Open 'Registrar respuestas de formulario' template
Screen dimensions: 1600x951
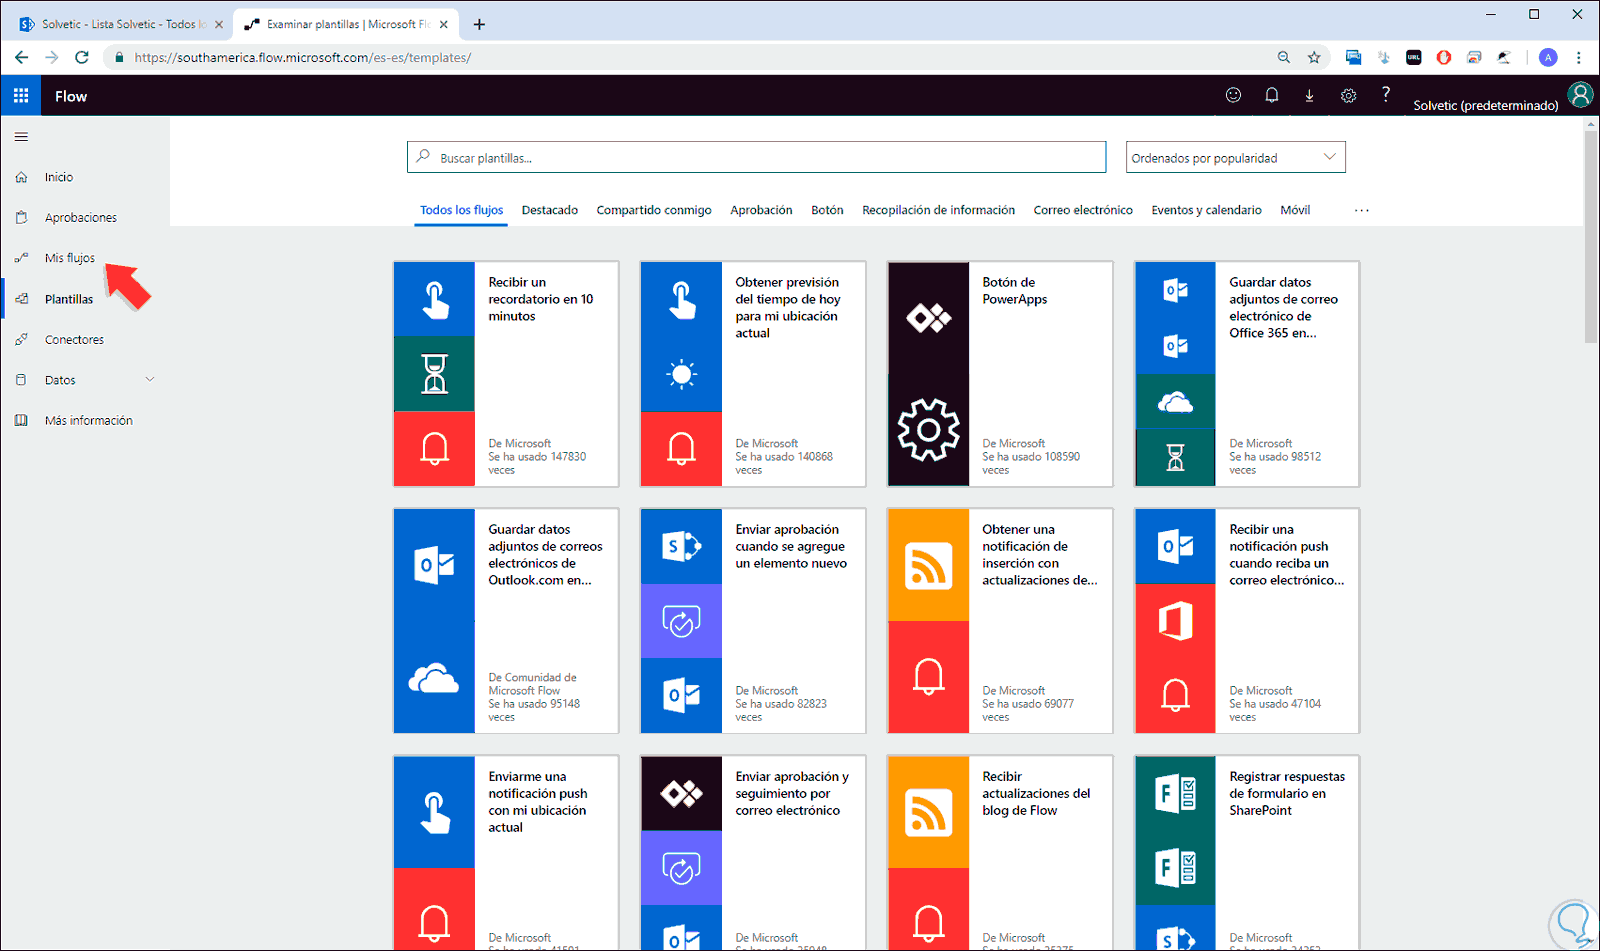tap(1247, 853)
